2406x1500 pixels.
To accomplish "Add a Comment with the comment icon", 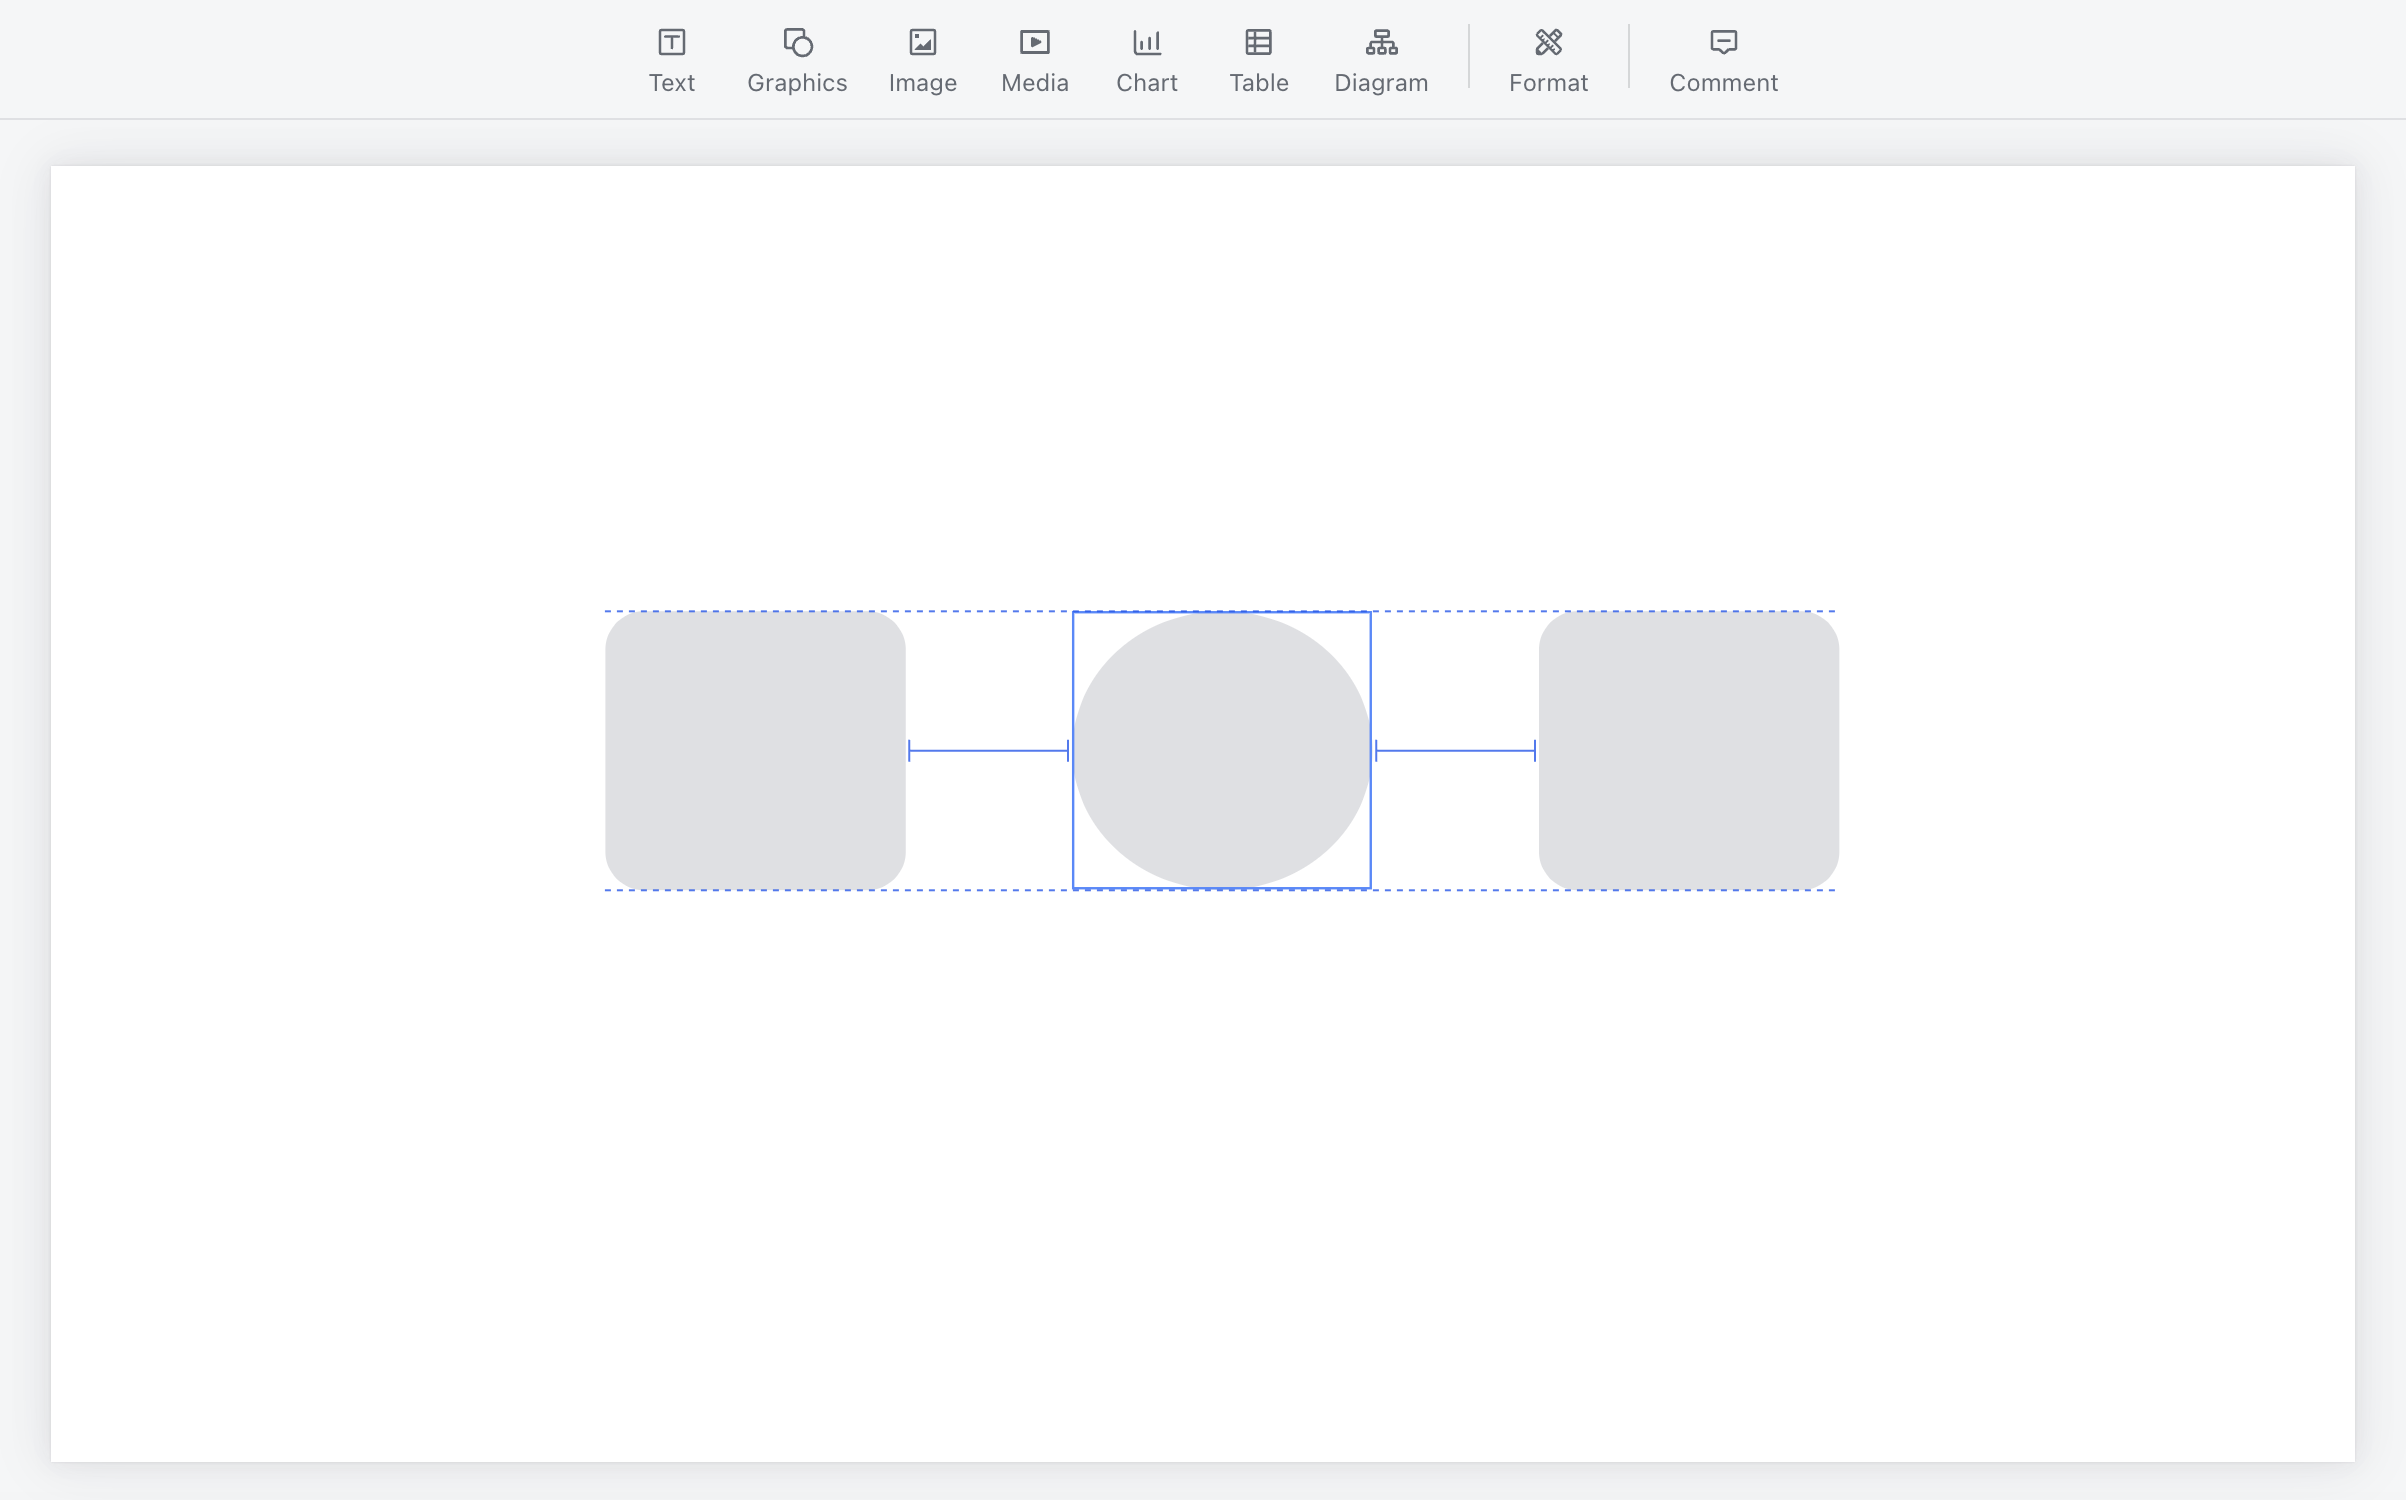I will 1723,44.
